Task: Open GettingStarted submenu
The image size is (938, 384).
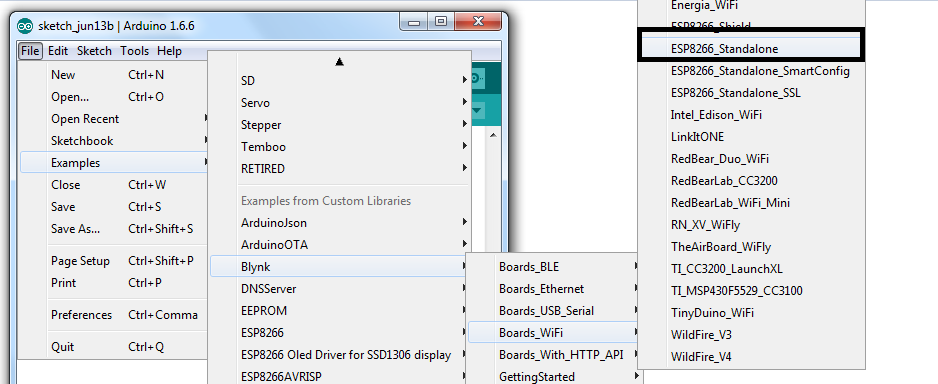Action: click(x=554, y=377)
